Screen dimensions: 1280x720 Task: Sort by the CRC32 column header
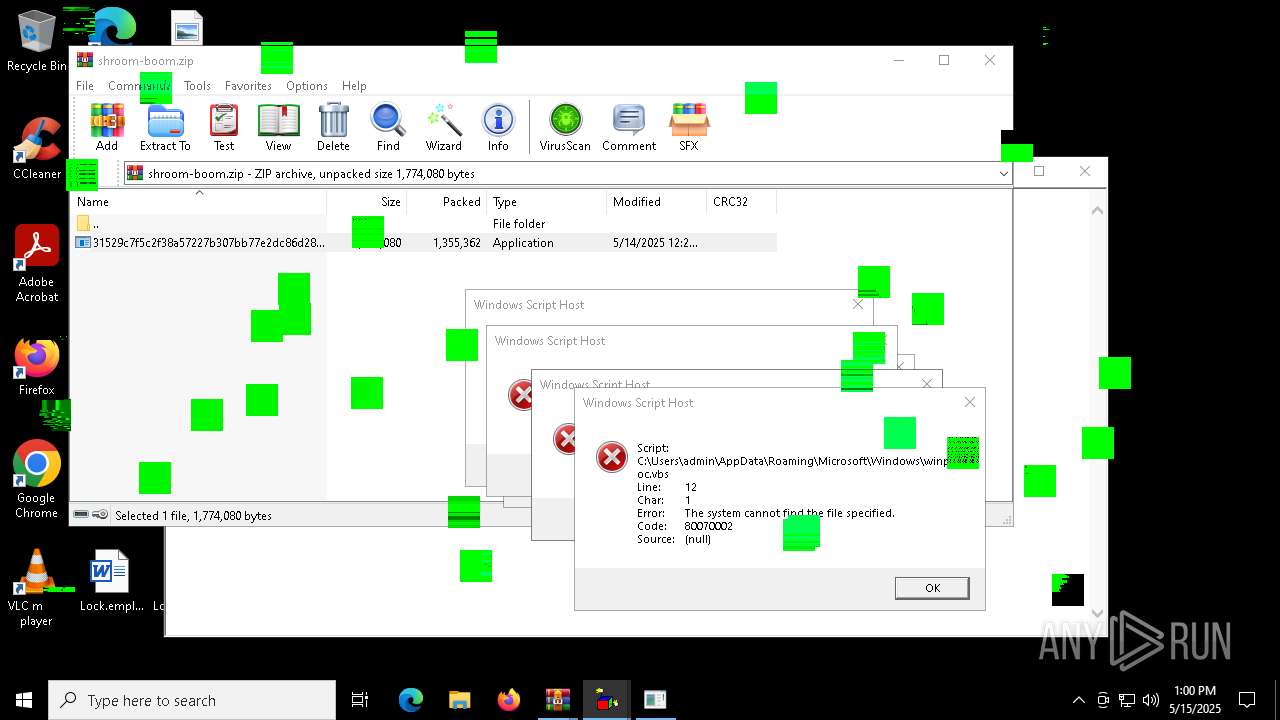click(742, 201)
